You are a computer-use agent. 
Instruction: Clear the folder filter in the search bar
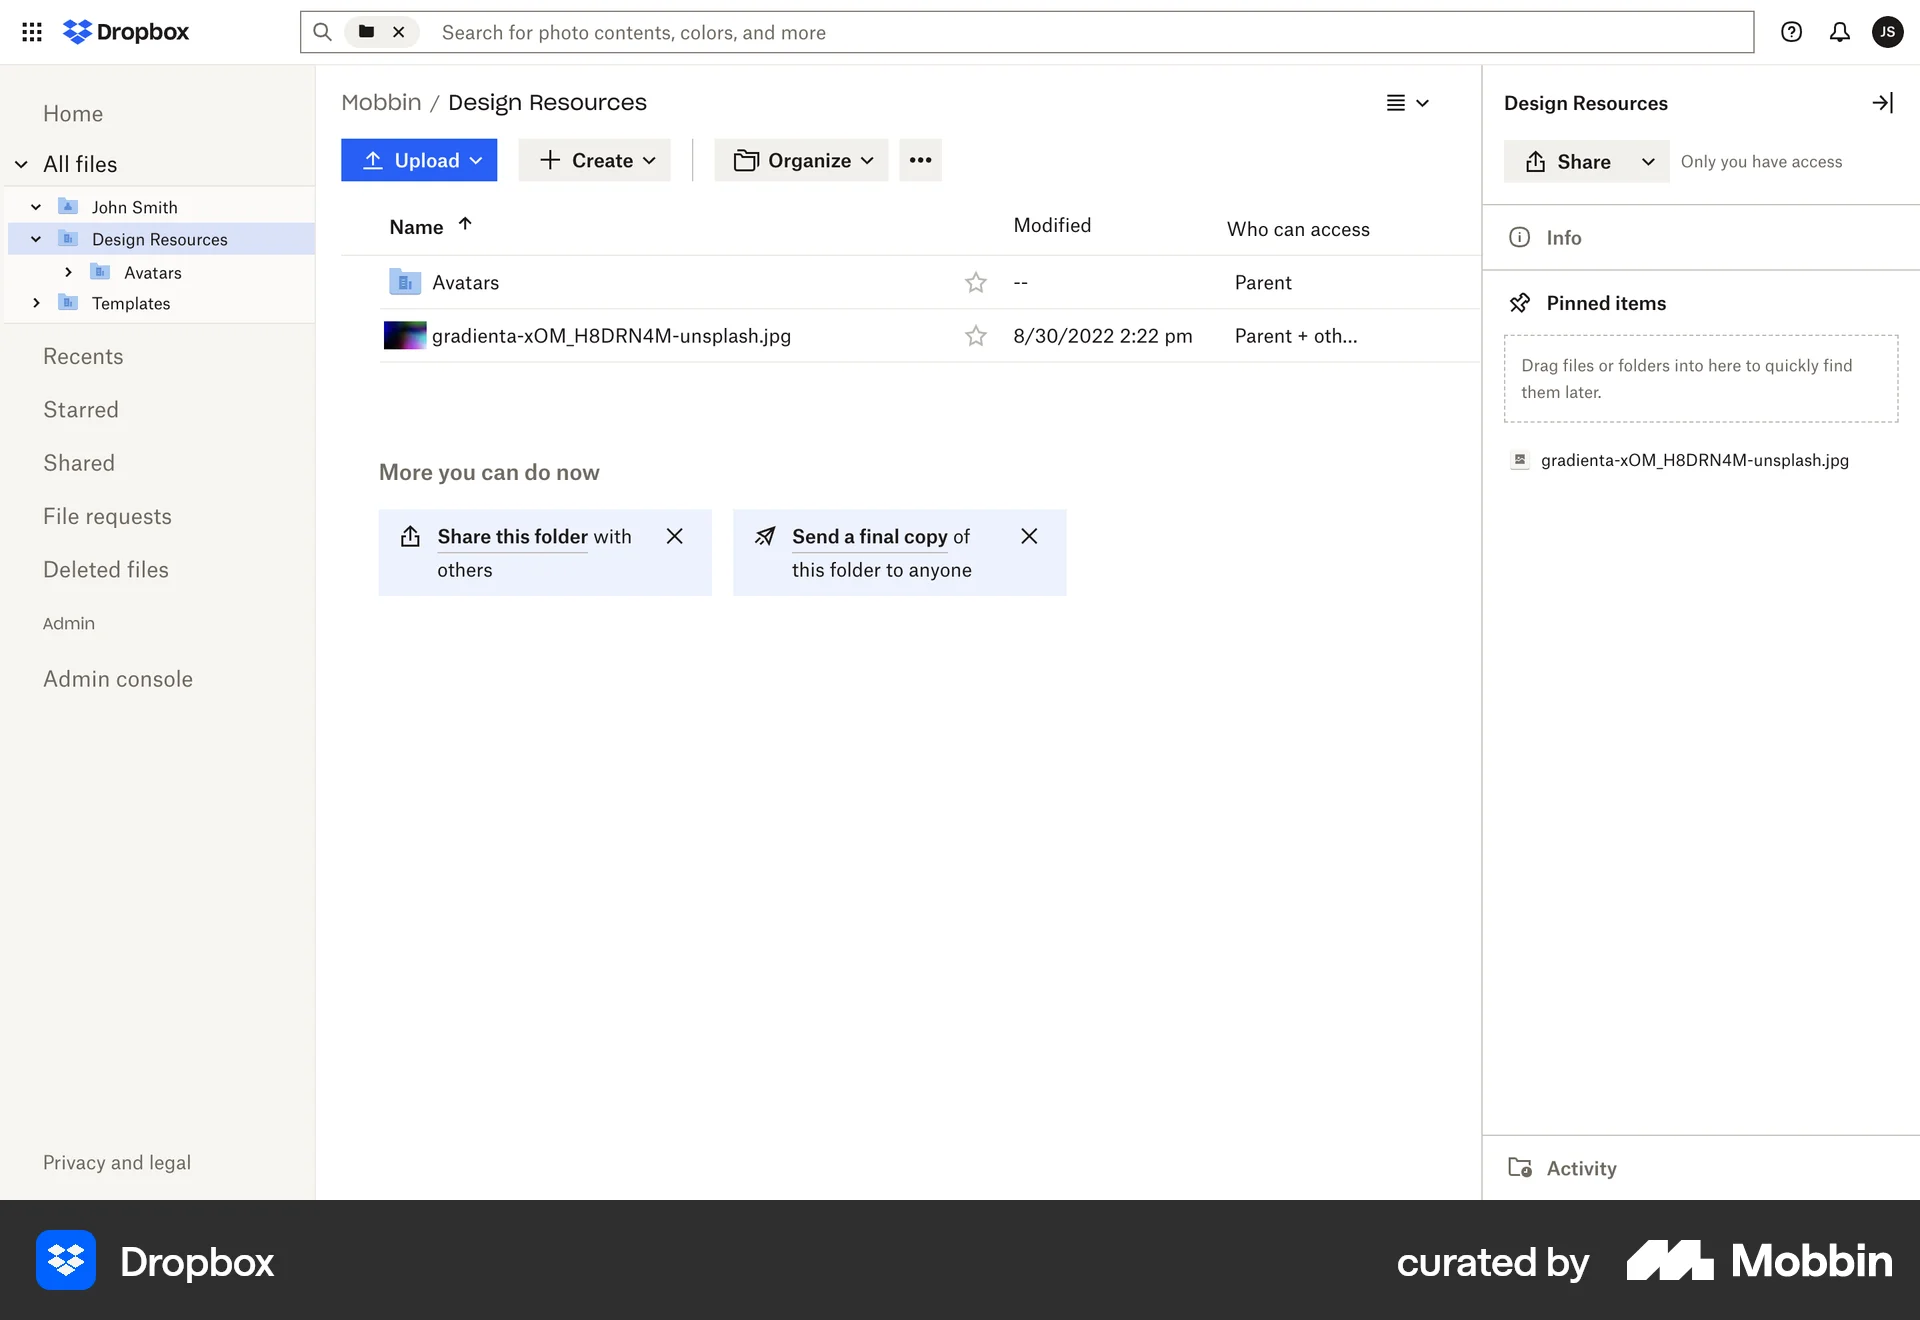399,31
